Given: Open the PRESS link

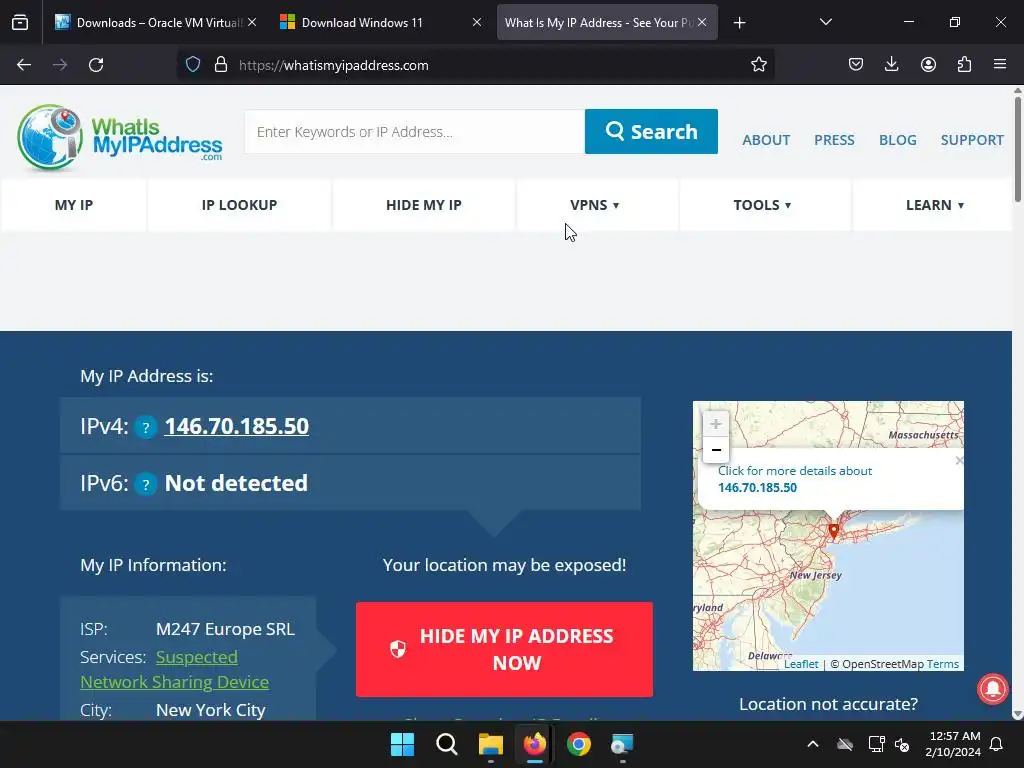Looking at the screenshot, I should 834,140.
